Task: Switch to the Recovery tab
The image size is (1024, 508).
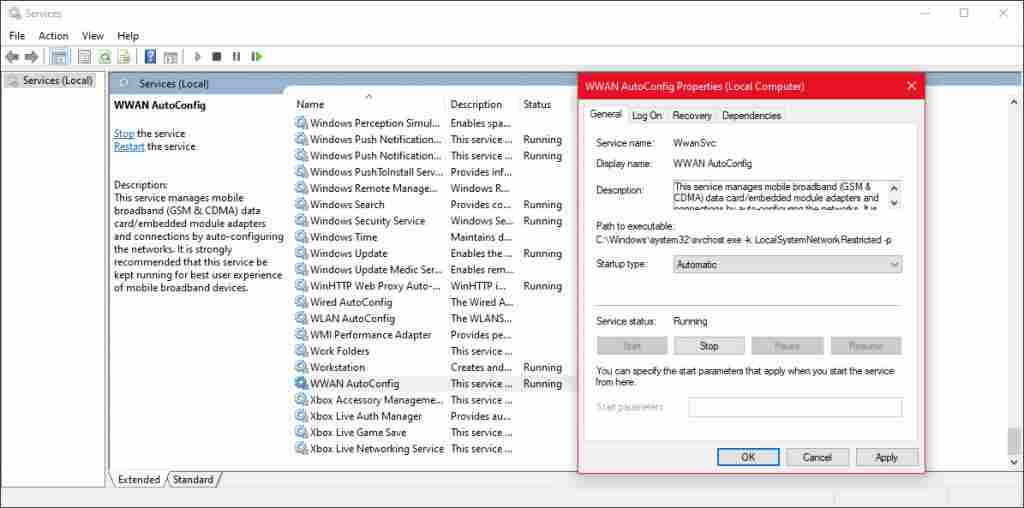Action: click(692, 116)
